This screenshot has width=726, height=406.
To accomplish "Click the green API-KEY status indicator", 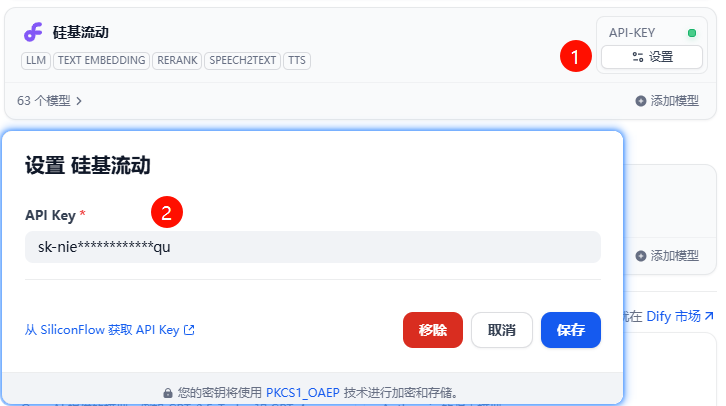I will click(692, 33).
